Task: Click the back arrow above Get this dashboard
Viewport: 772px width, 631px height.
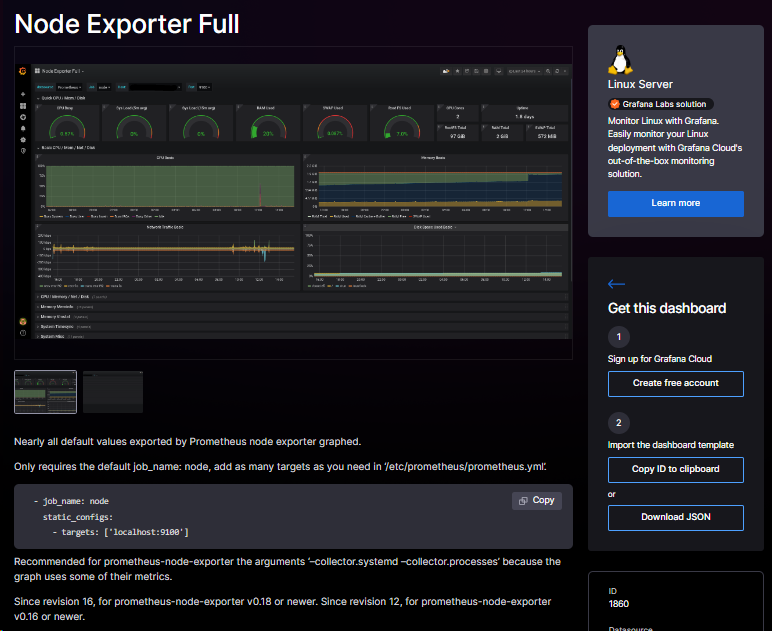Action: coord(616,284)
